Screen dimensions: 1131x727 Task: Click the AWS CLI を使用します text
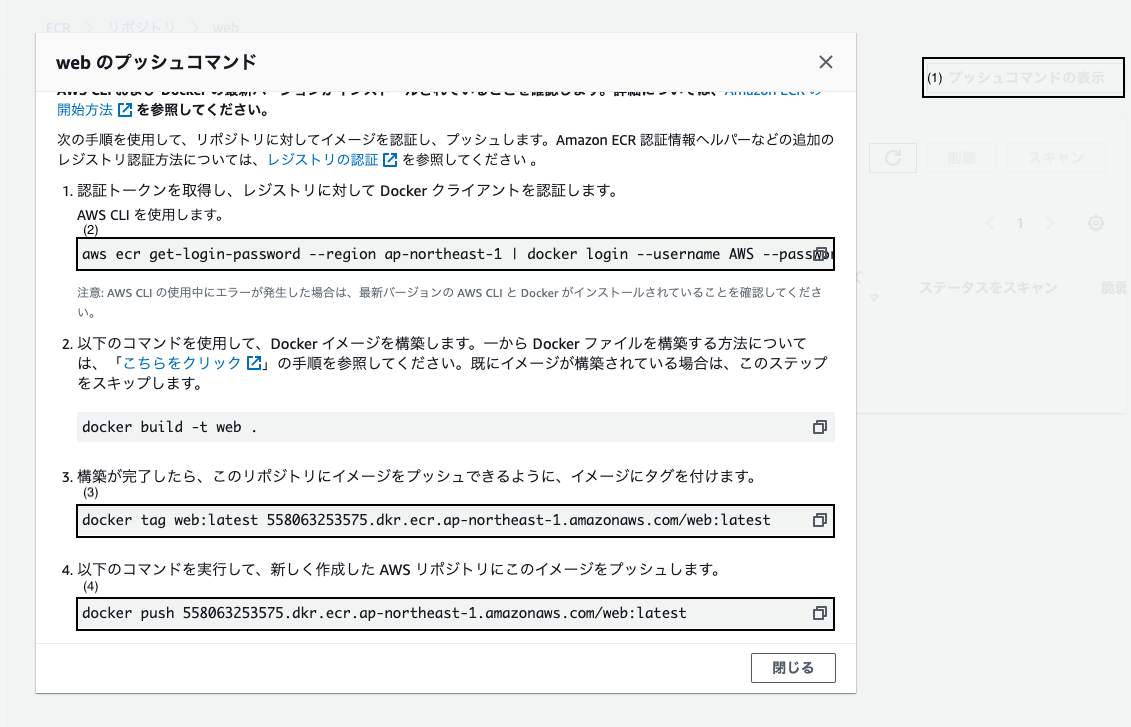point(150,215)
